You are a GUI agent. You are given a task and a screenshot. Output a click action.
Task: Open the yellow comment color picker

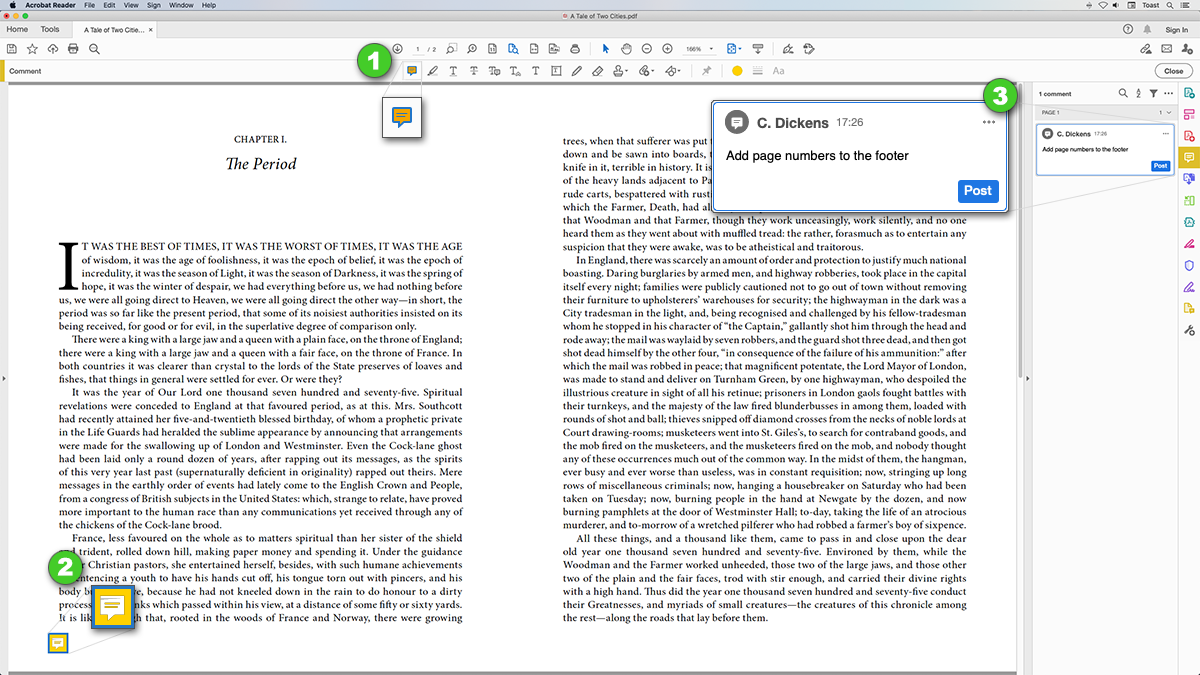tap(737, 71)
